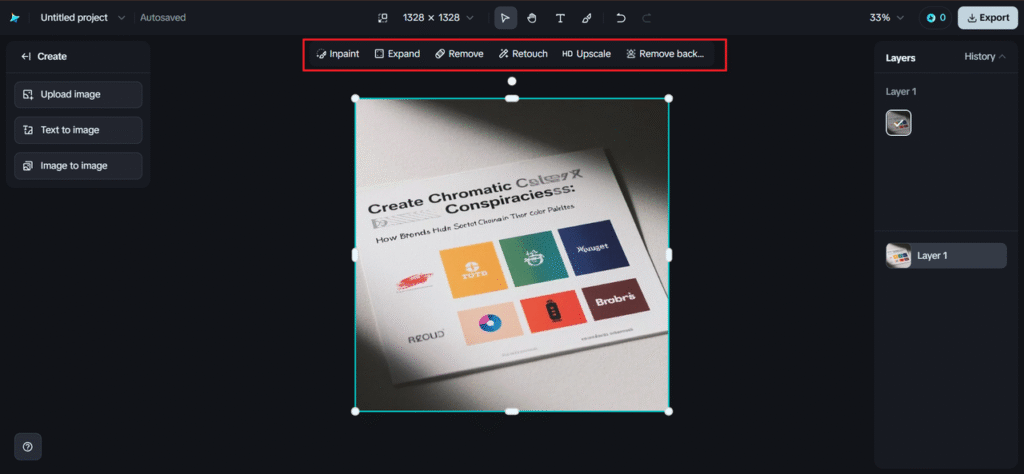
Task: Open the Untitled project name dropdown
Action: tap(82, 18)
